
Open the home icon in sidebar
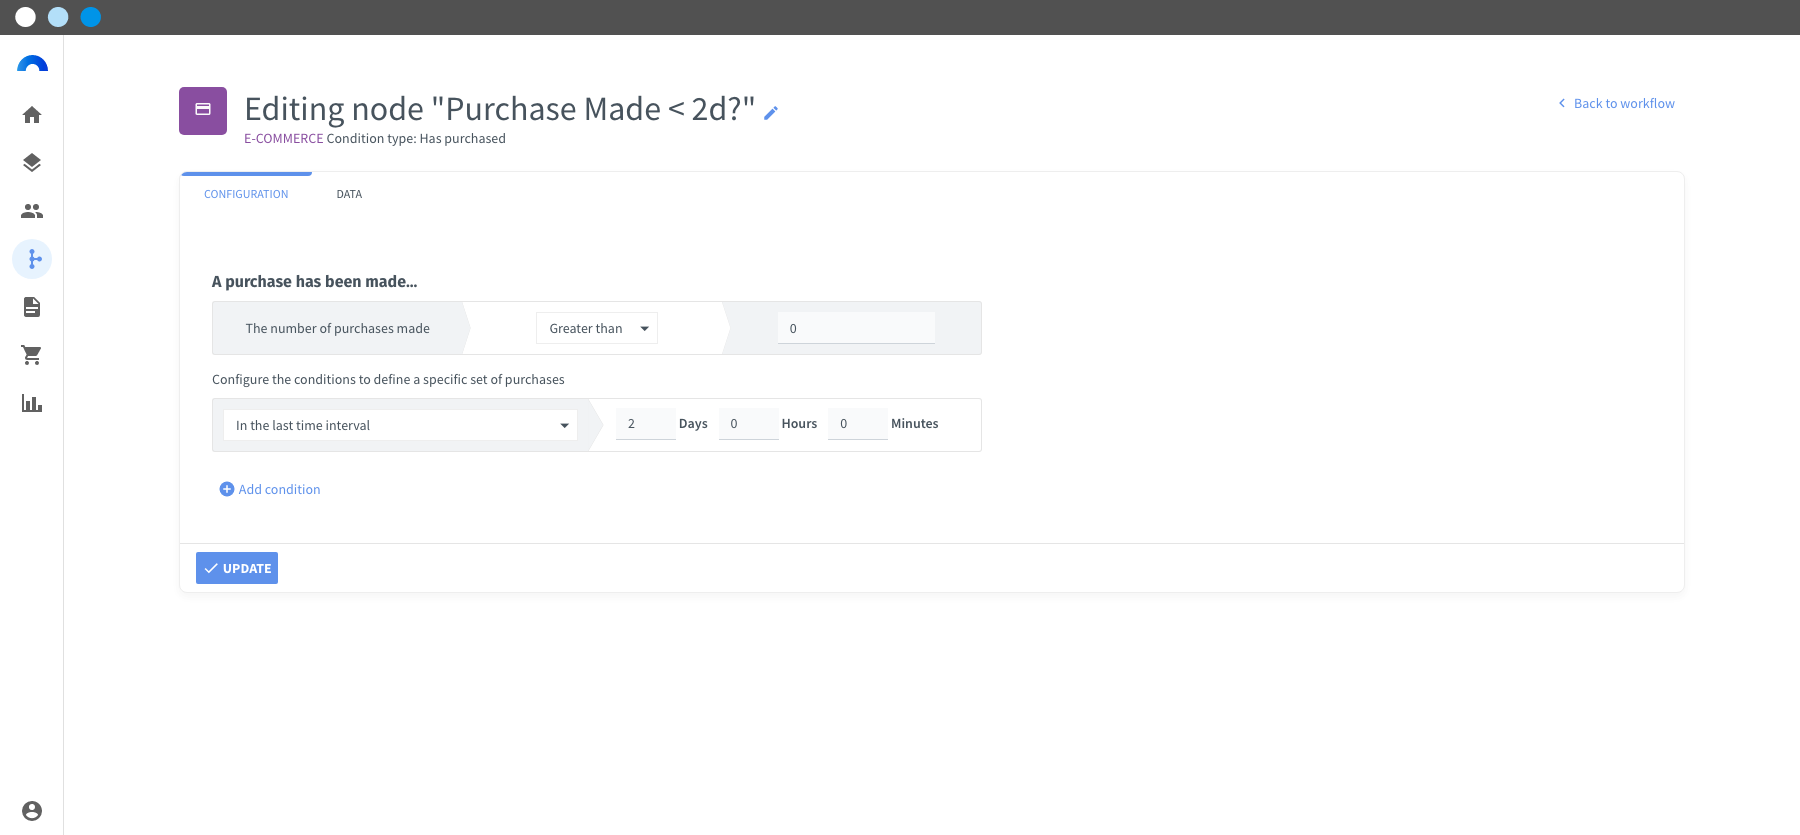[32, 115]
